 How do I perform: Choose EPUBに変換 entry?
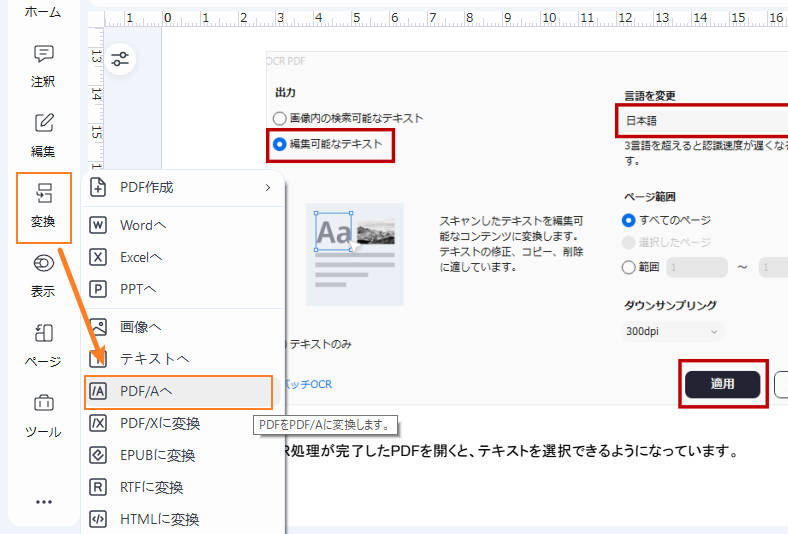tap(183, 455)
